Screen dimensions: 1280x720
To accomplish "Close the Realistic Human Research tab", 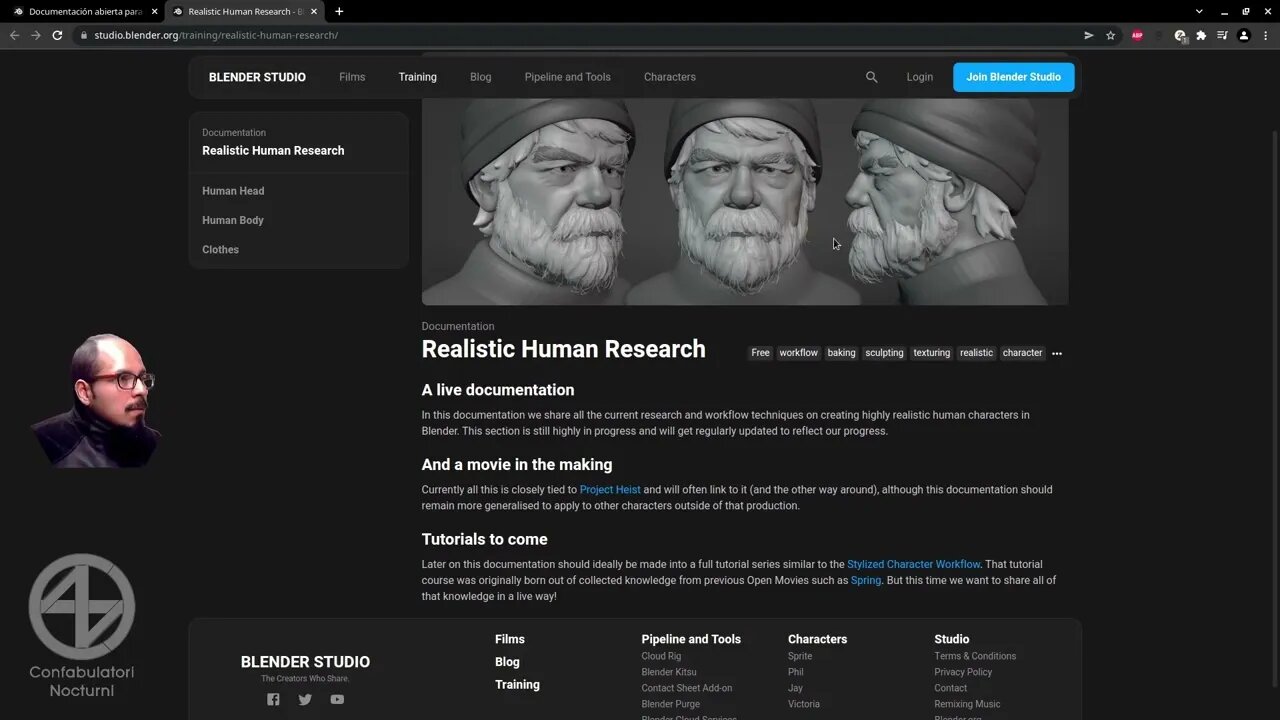I will pos(313,12).
